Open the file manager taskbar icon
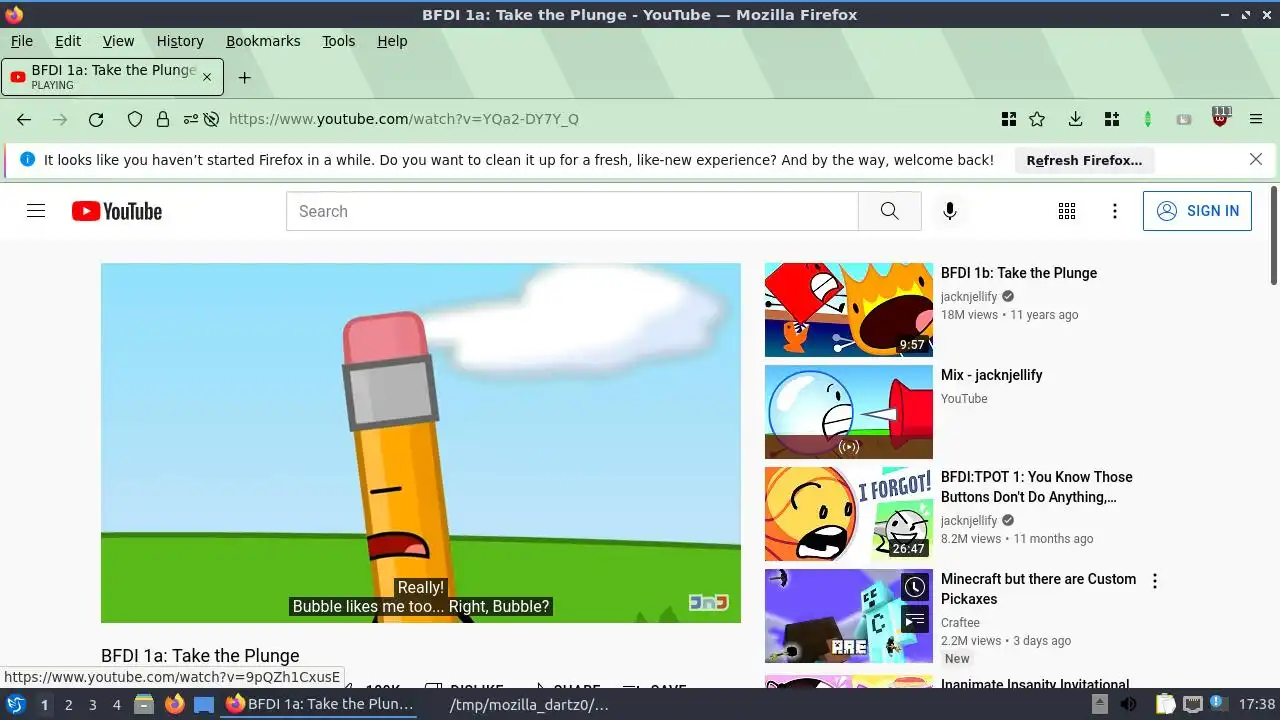 click(144, 704)
